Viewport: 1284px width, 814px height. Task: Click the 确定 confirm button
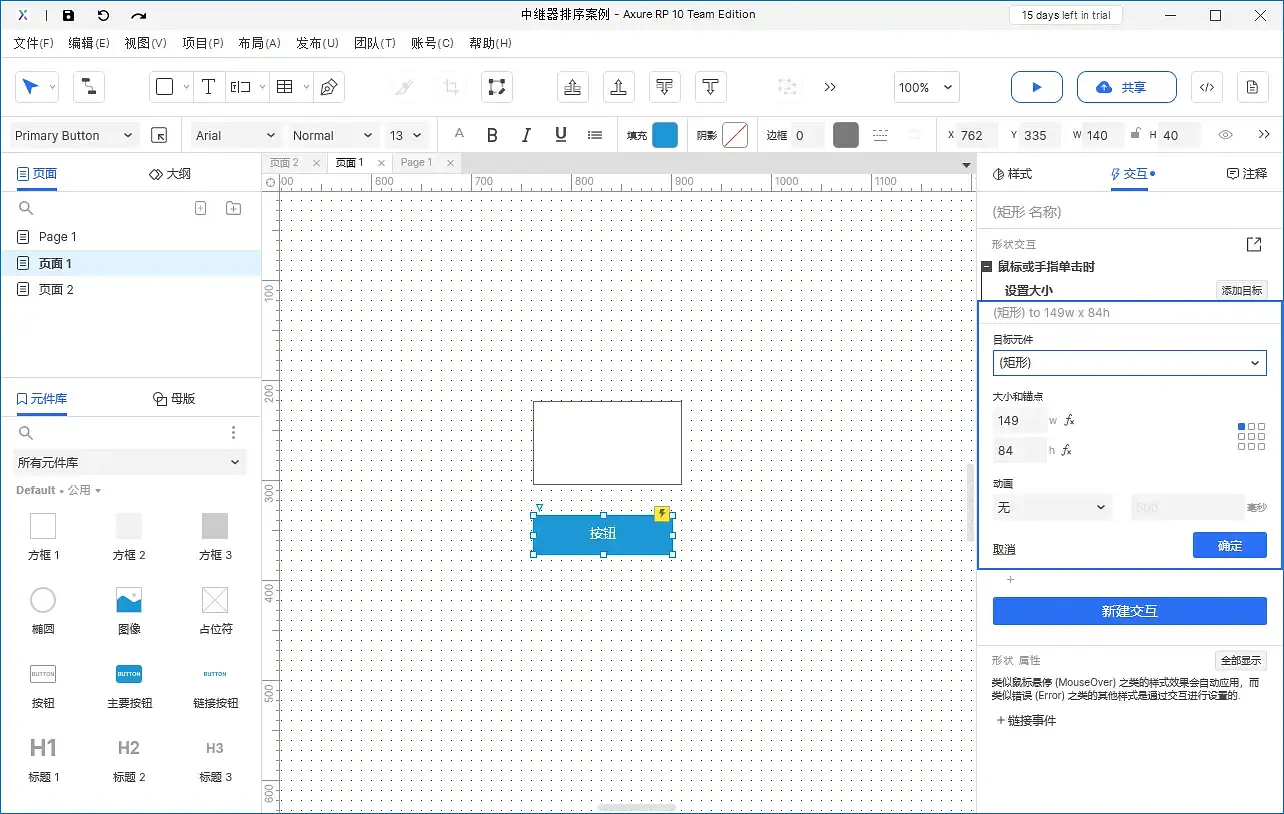coord(1229,545)
